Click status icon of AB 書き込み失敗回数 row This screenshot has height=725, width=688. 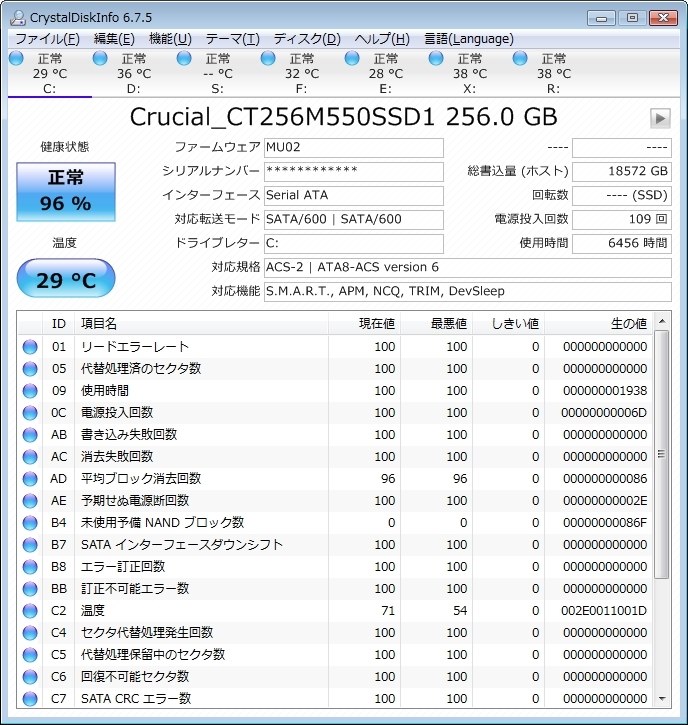pyautogui.click(x=30, y=435)
